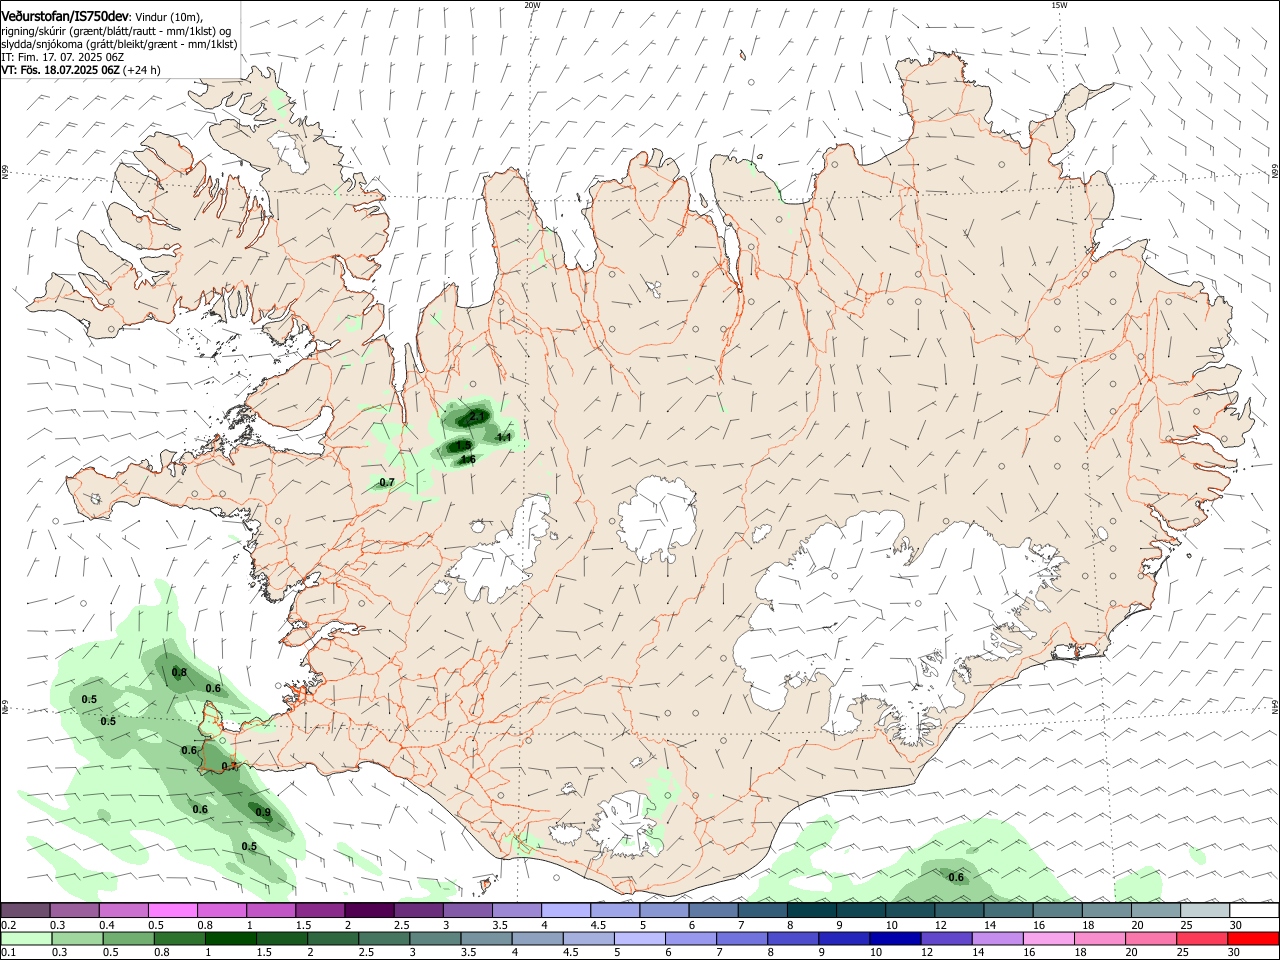Click the "0.7" value in the western inland rain patch

pos(387,482)
